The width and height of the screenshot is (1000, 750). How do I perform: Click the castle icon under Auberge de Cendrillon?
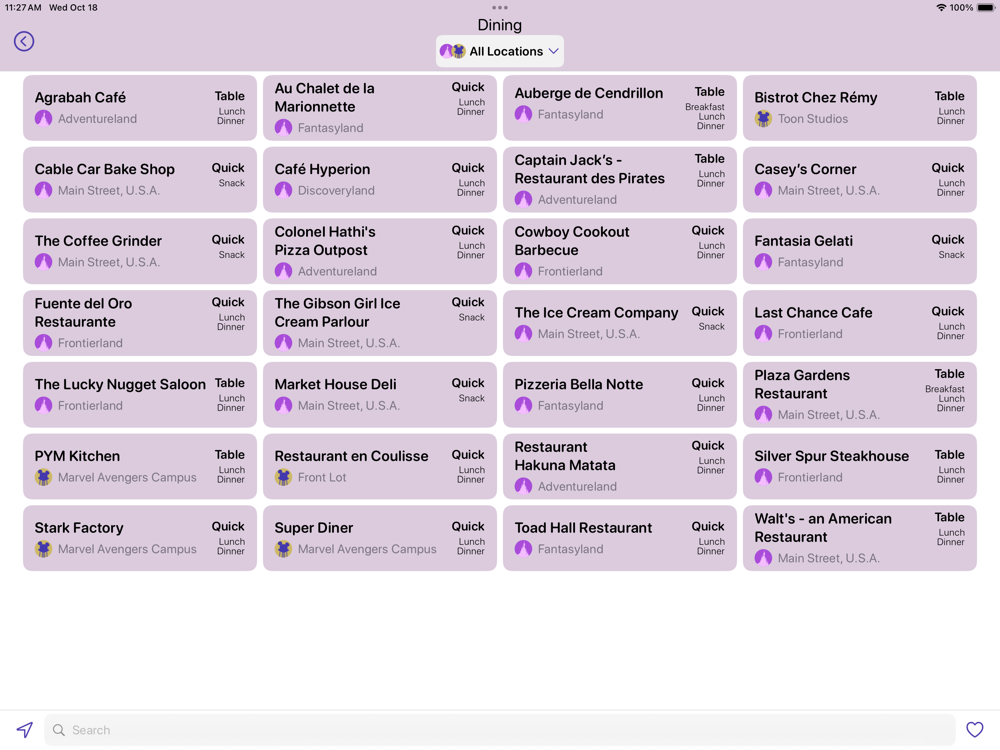coord(524,114)
